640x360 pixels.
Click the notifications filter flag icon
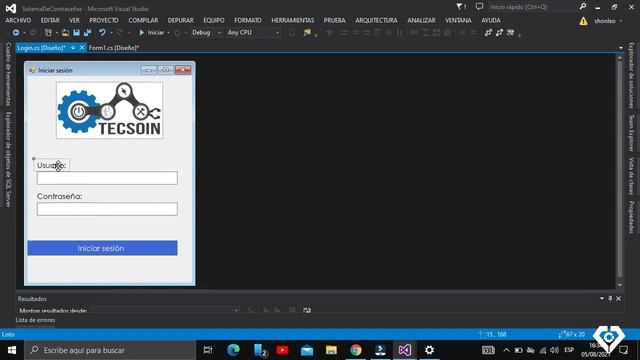click(461, 7)
